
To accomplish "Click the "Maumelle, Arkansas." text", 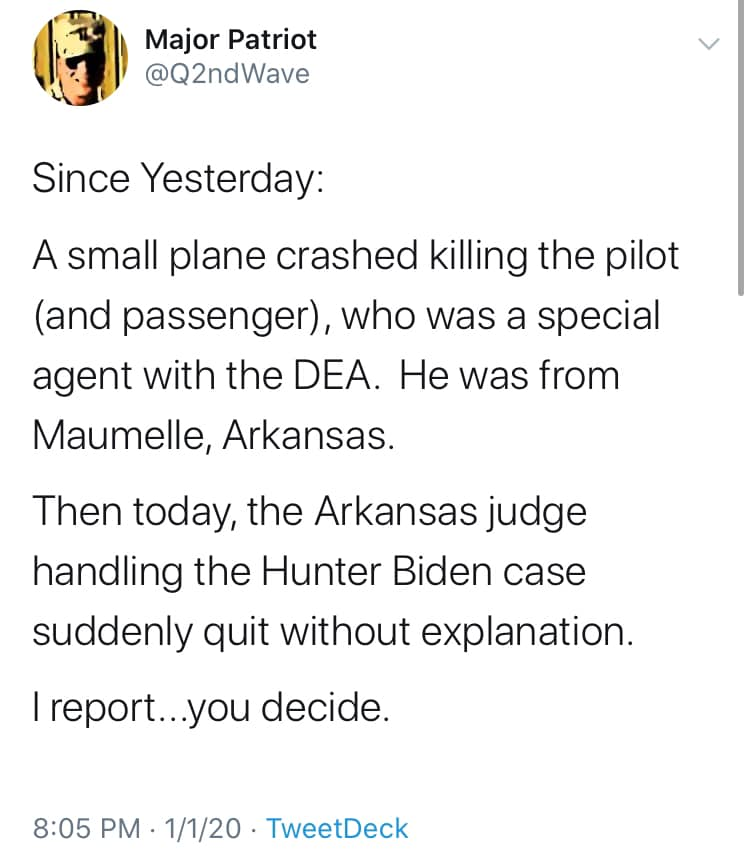I will click(214, 436).
